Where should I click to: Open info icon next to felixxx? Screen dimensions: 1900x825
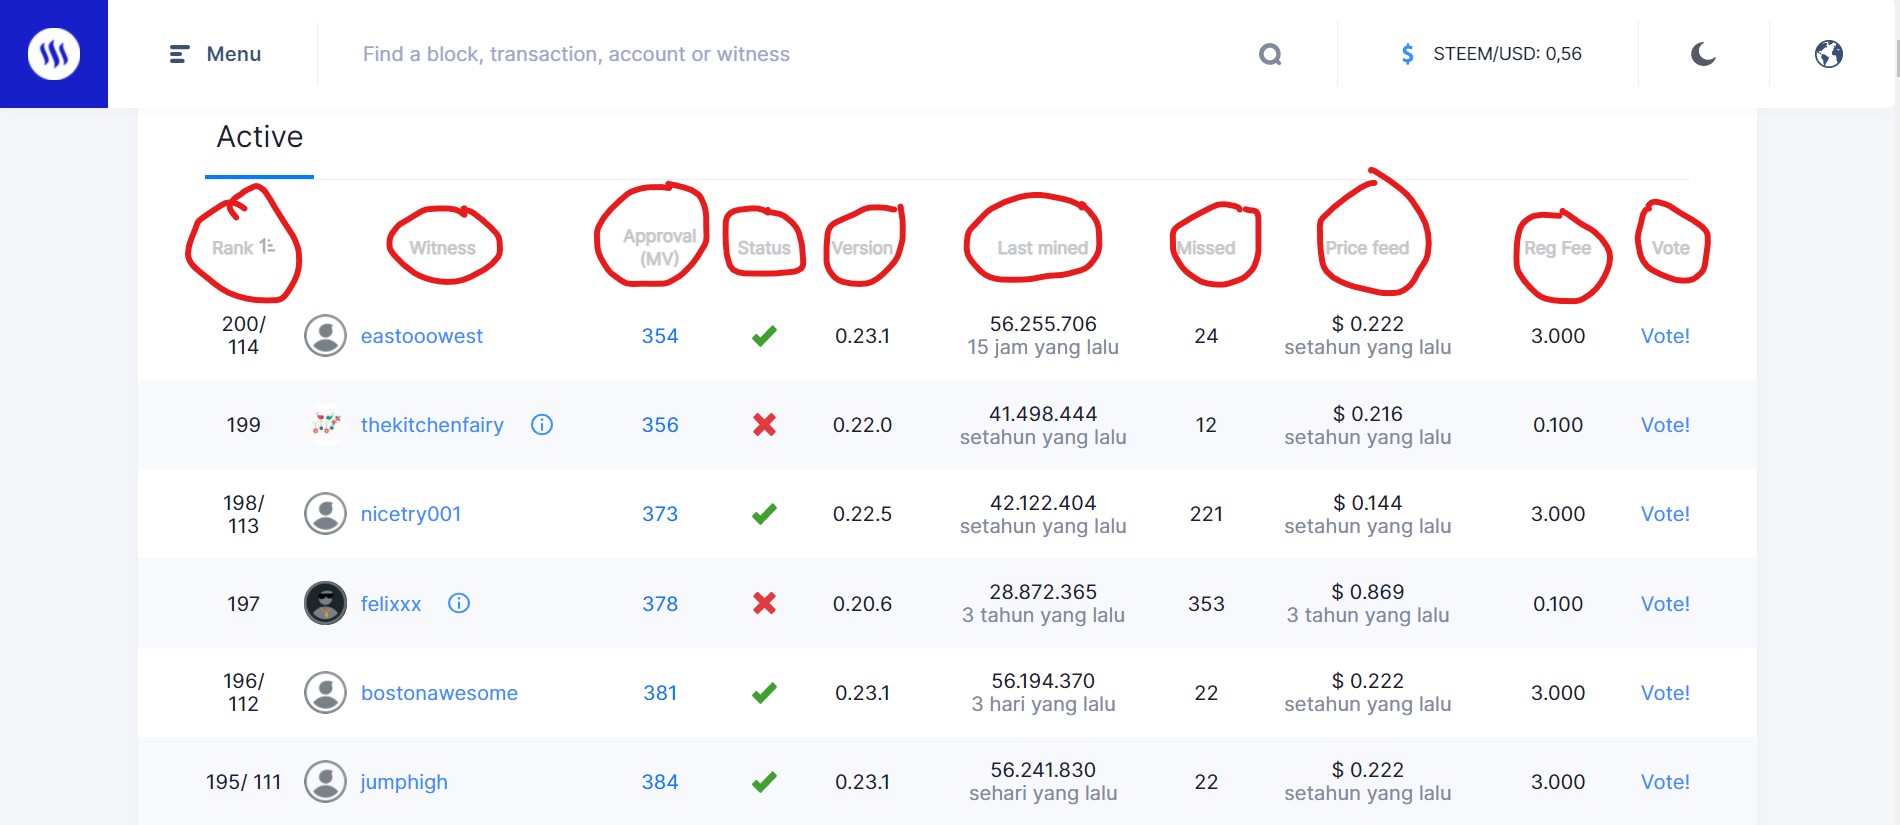(x=459, y=603)
